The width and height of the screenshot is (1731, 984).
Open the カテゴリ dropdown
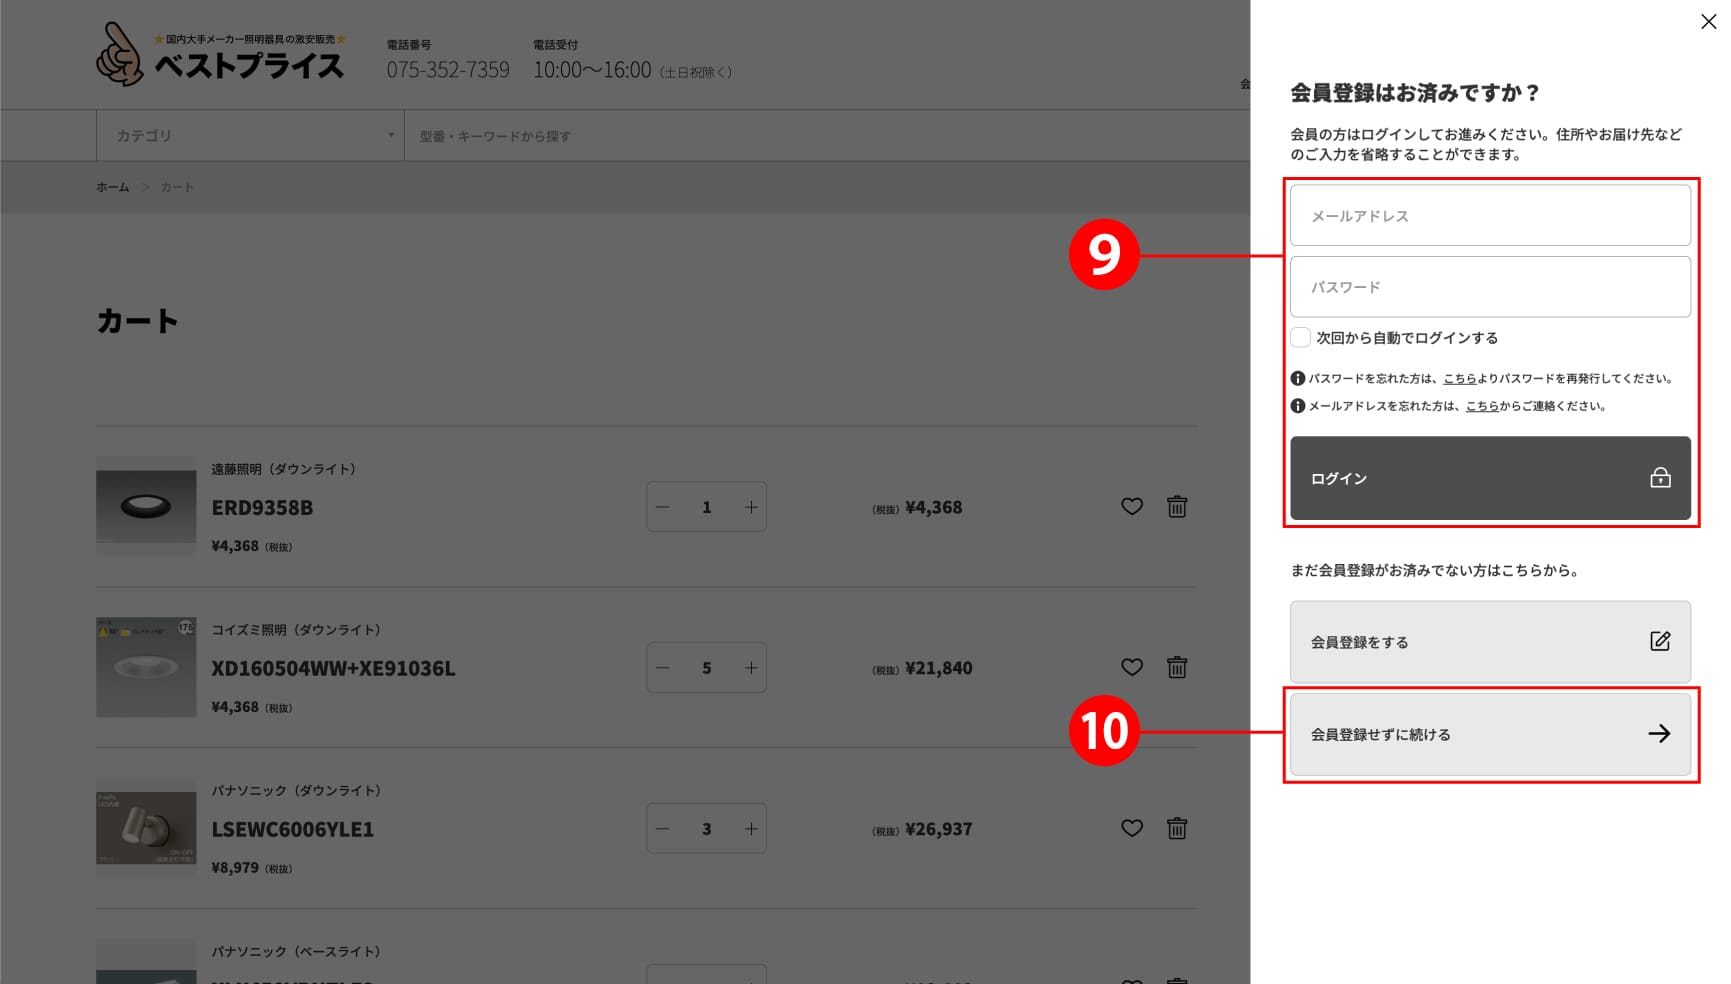coord(250,136)
